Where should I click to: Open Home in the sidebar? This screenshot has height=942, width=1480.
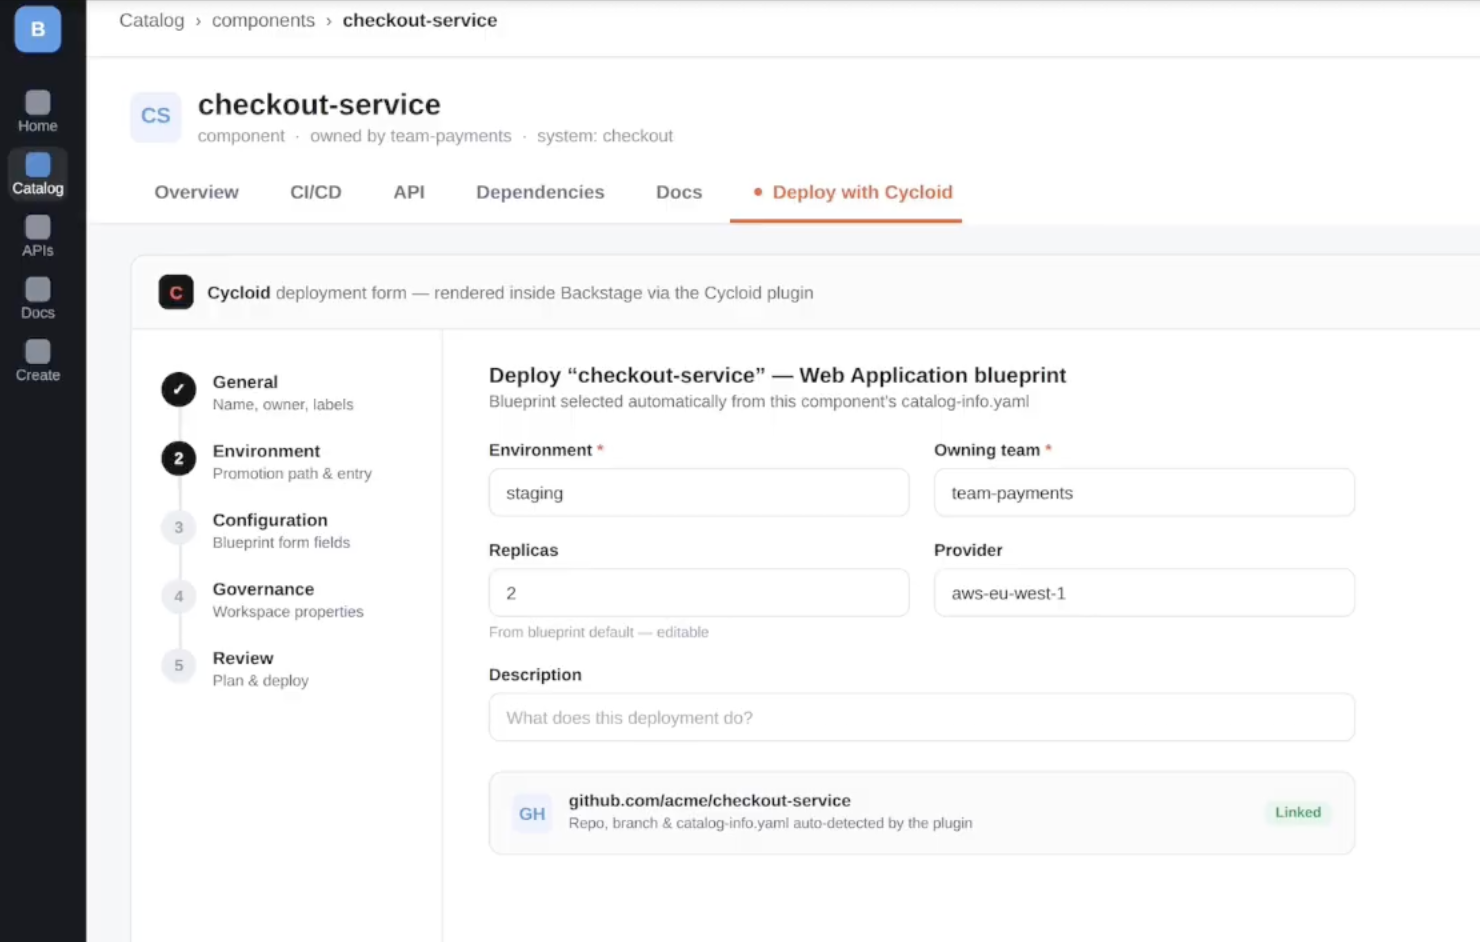pos(38,112)
